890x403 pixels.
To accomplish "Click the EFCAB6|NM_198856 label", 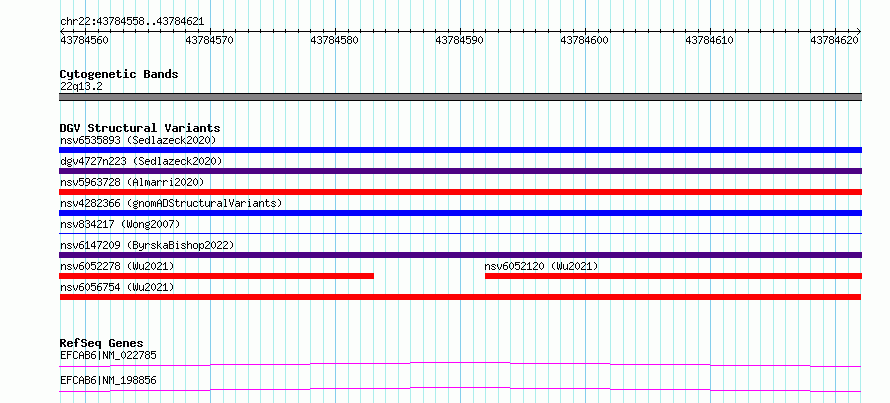I will coord(108,380).
